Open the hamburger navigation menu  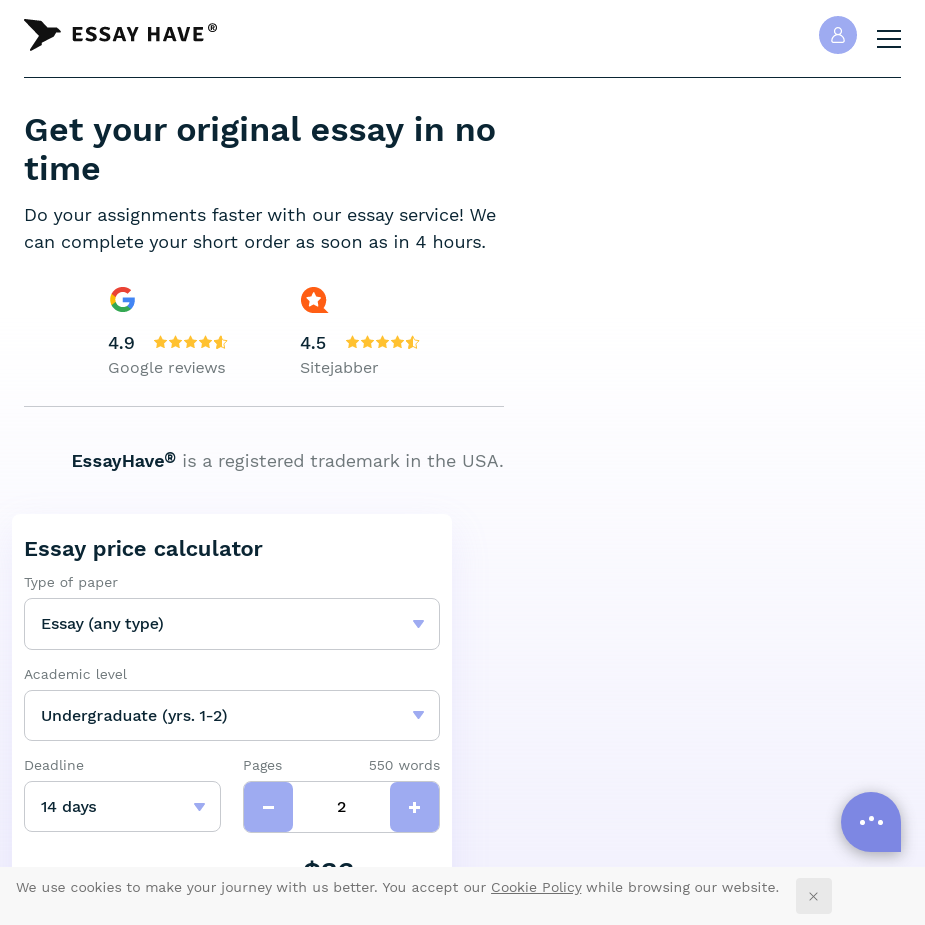[888, 39]
